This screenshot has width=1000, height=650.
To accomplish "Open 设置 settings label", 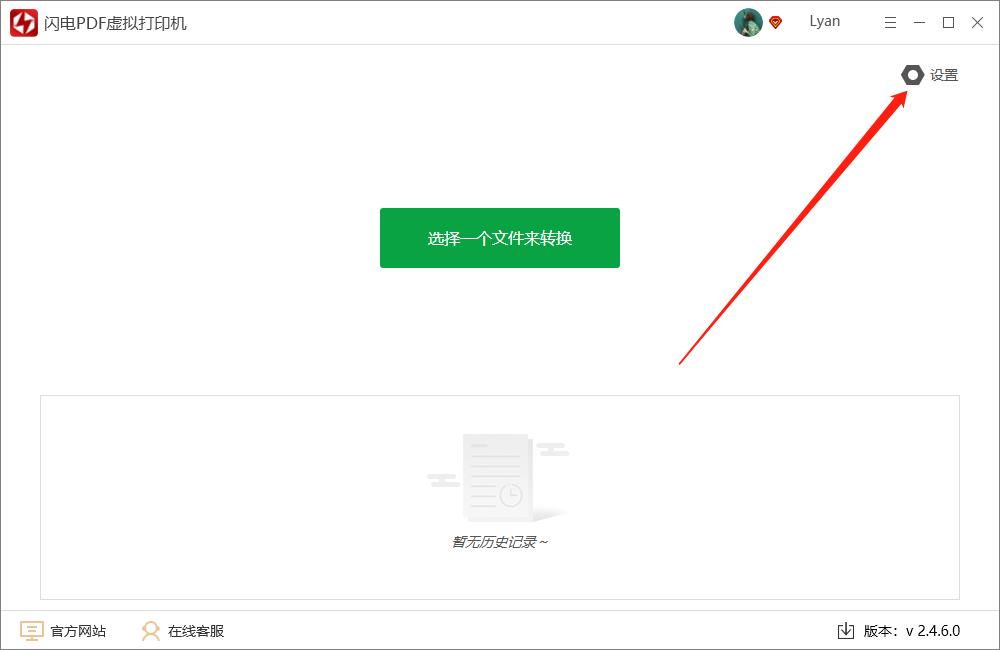I will click(x=944, y=75).
